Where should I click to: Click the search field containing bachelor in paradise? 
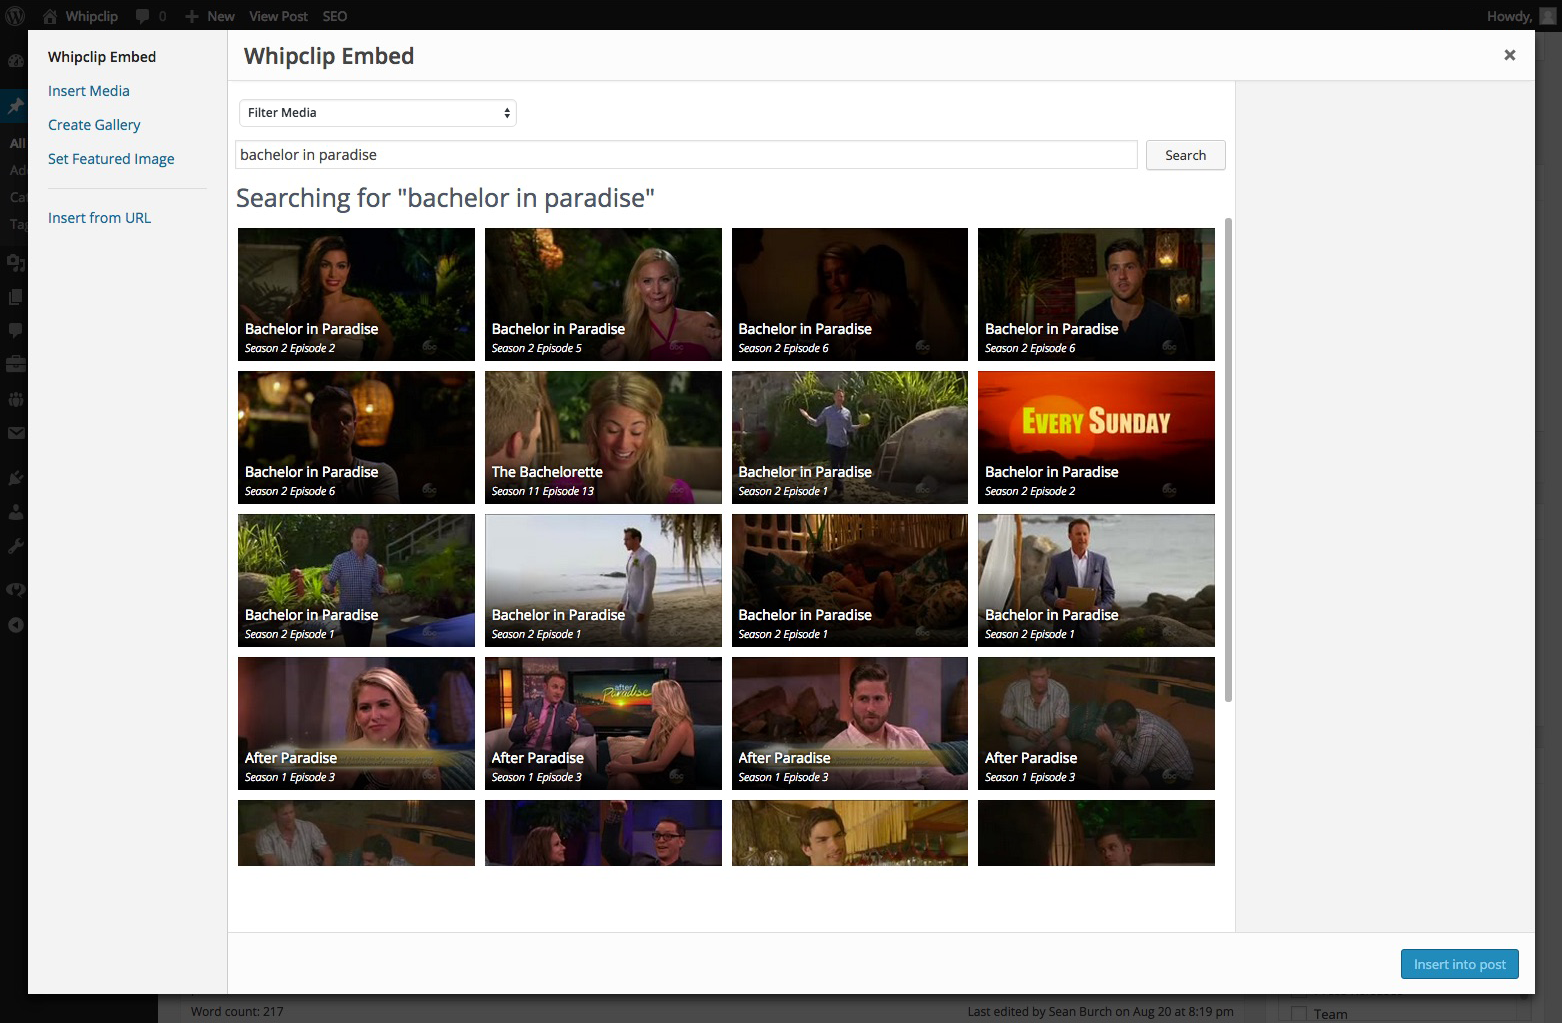687,155
